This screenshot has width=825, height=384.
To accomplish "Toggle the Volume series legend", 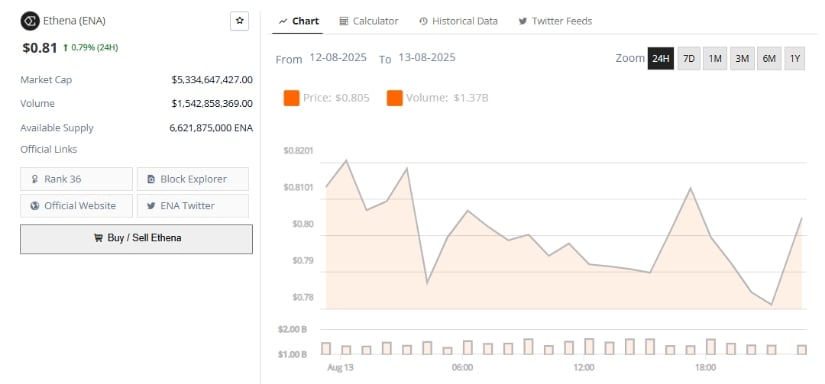I will tap(437, 98).
